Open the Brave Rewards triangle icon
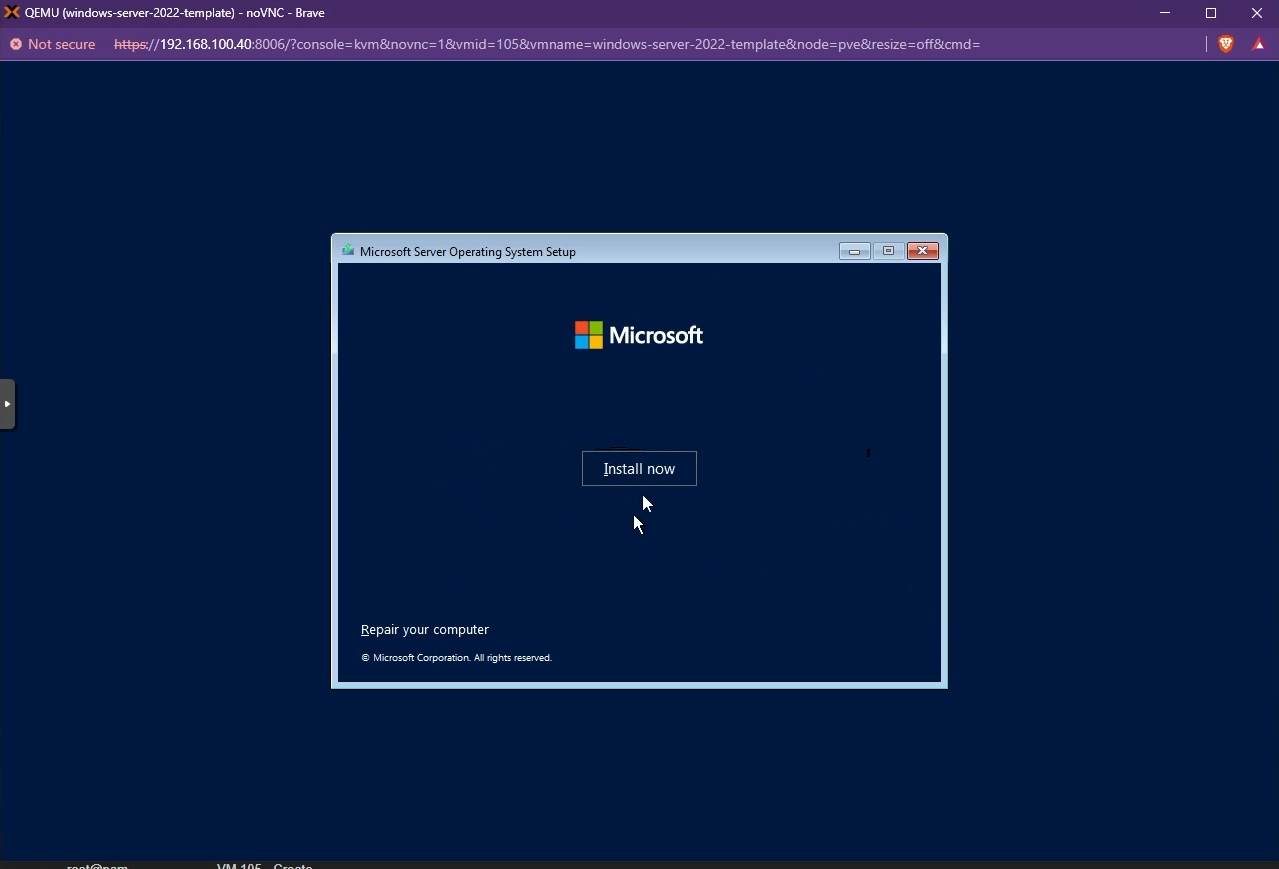The image size is (1279, 869). coord(1258,44)
